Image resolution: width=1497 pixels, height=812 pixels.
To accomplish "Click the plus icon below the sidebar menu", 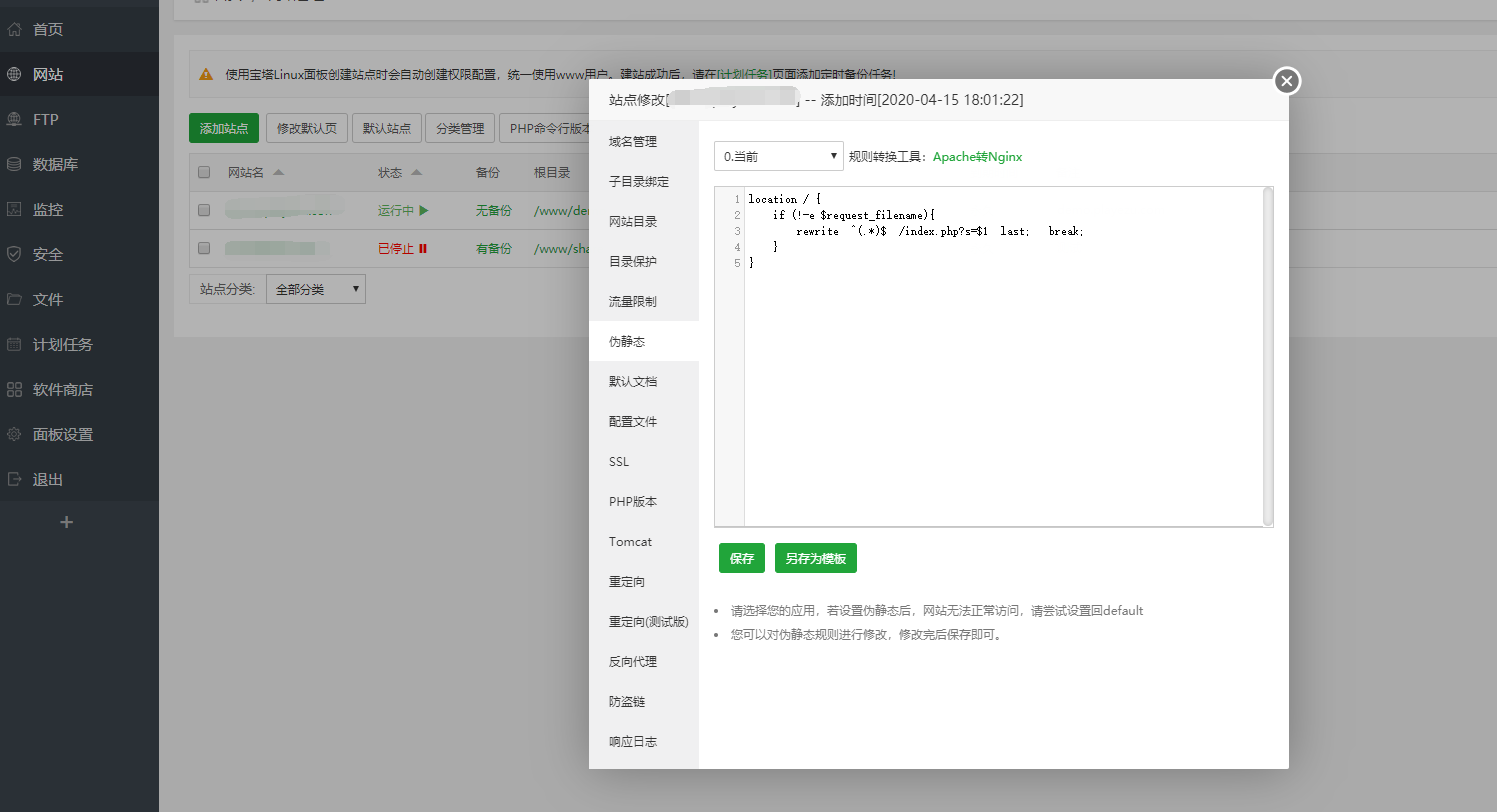I will [67, 522].
